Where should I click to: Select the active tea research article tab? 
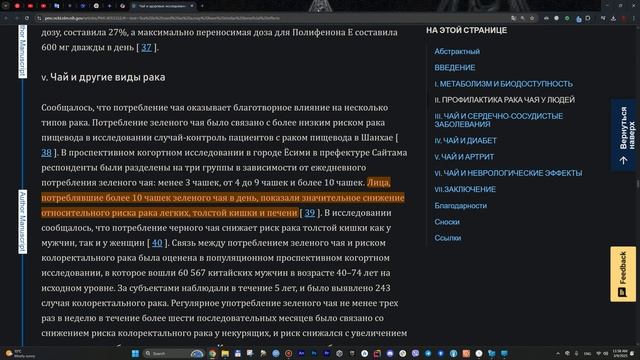pos(162,6)
